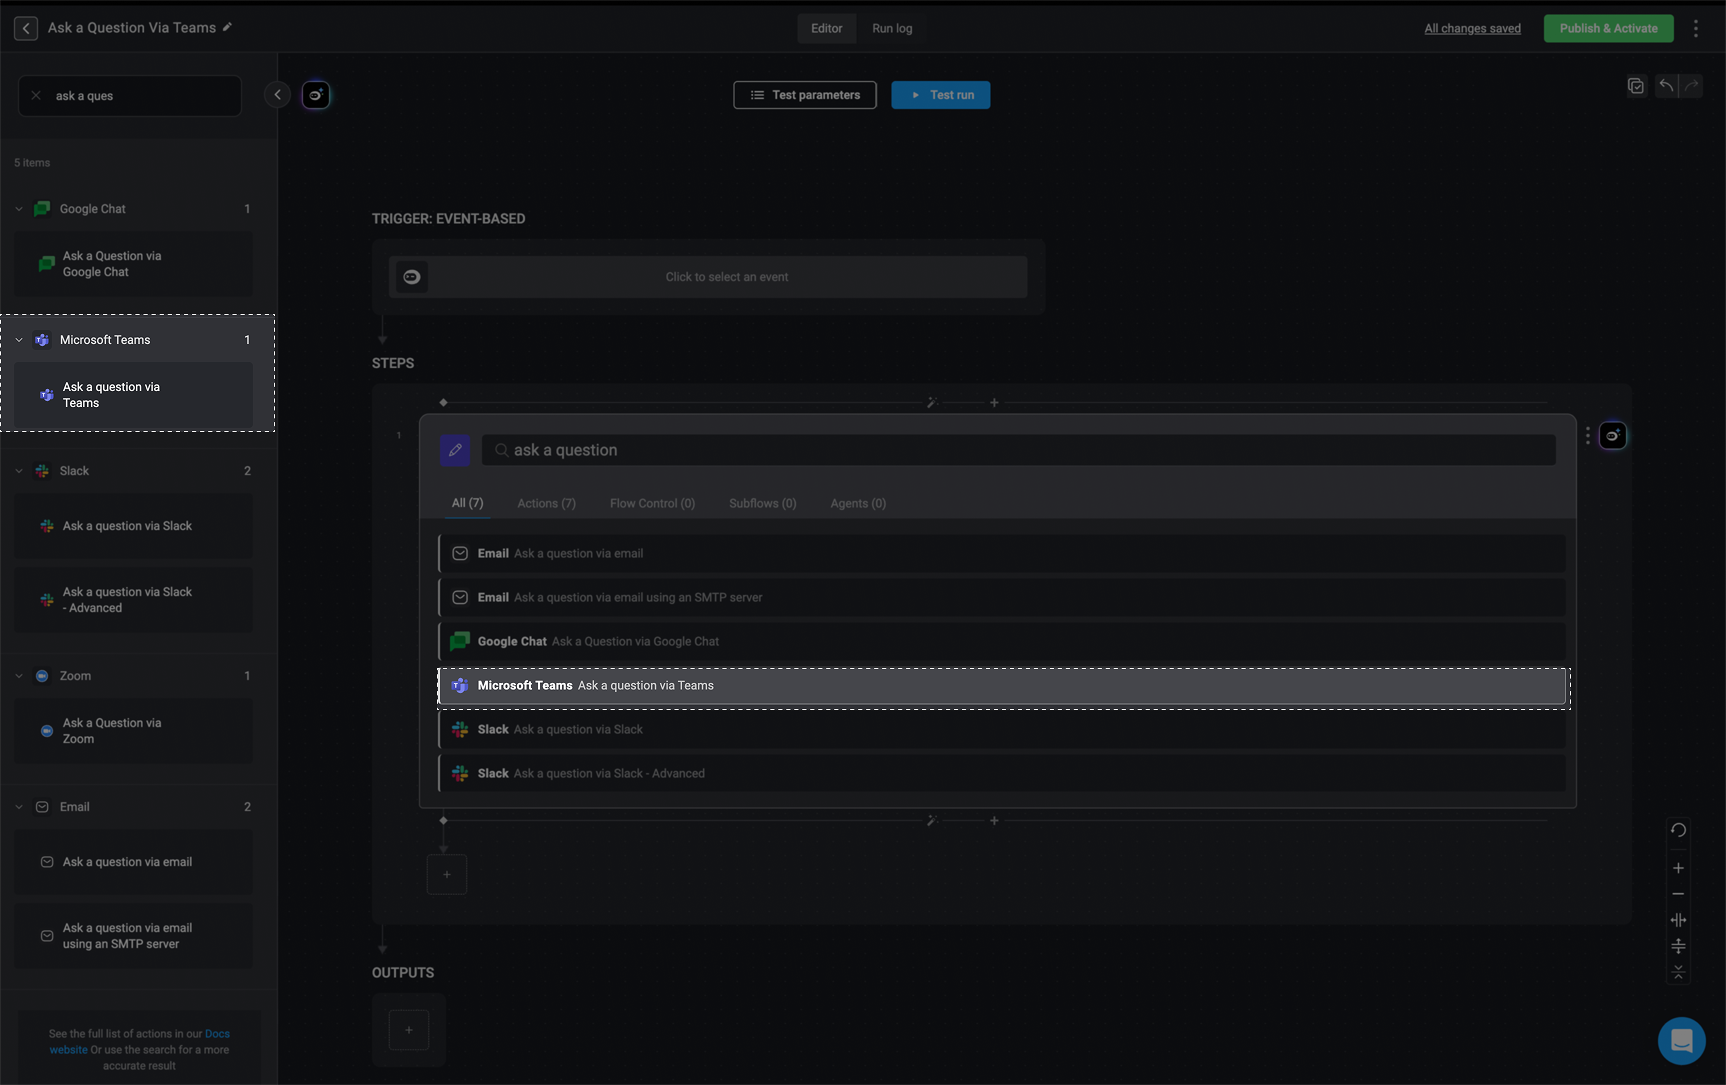Open the step's three-dot menu
1726x1085 pixels.
coord(1588,436)
